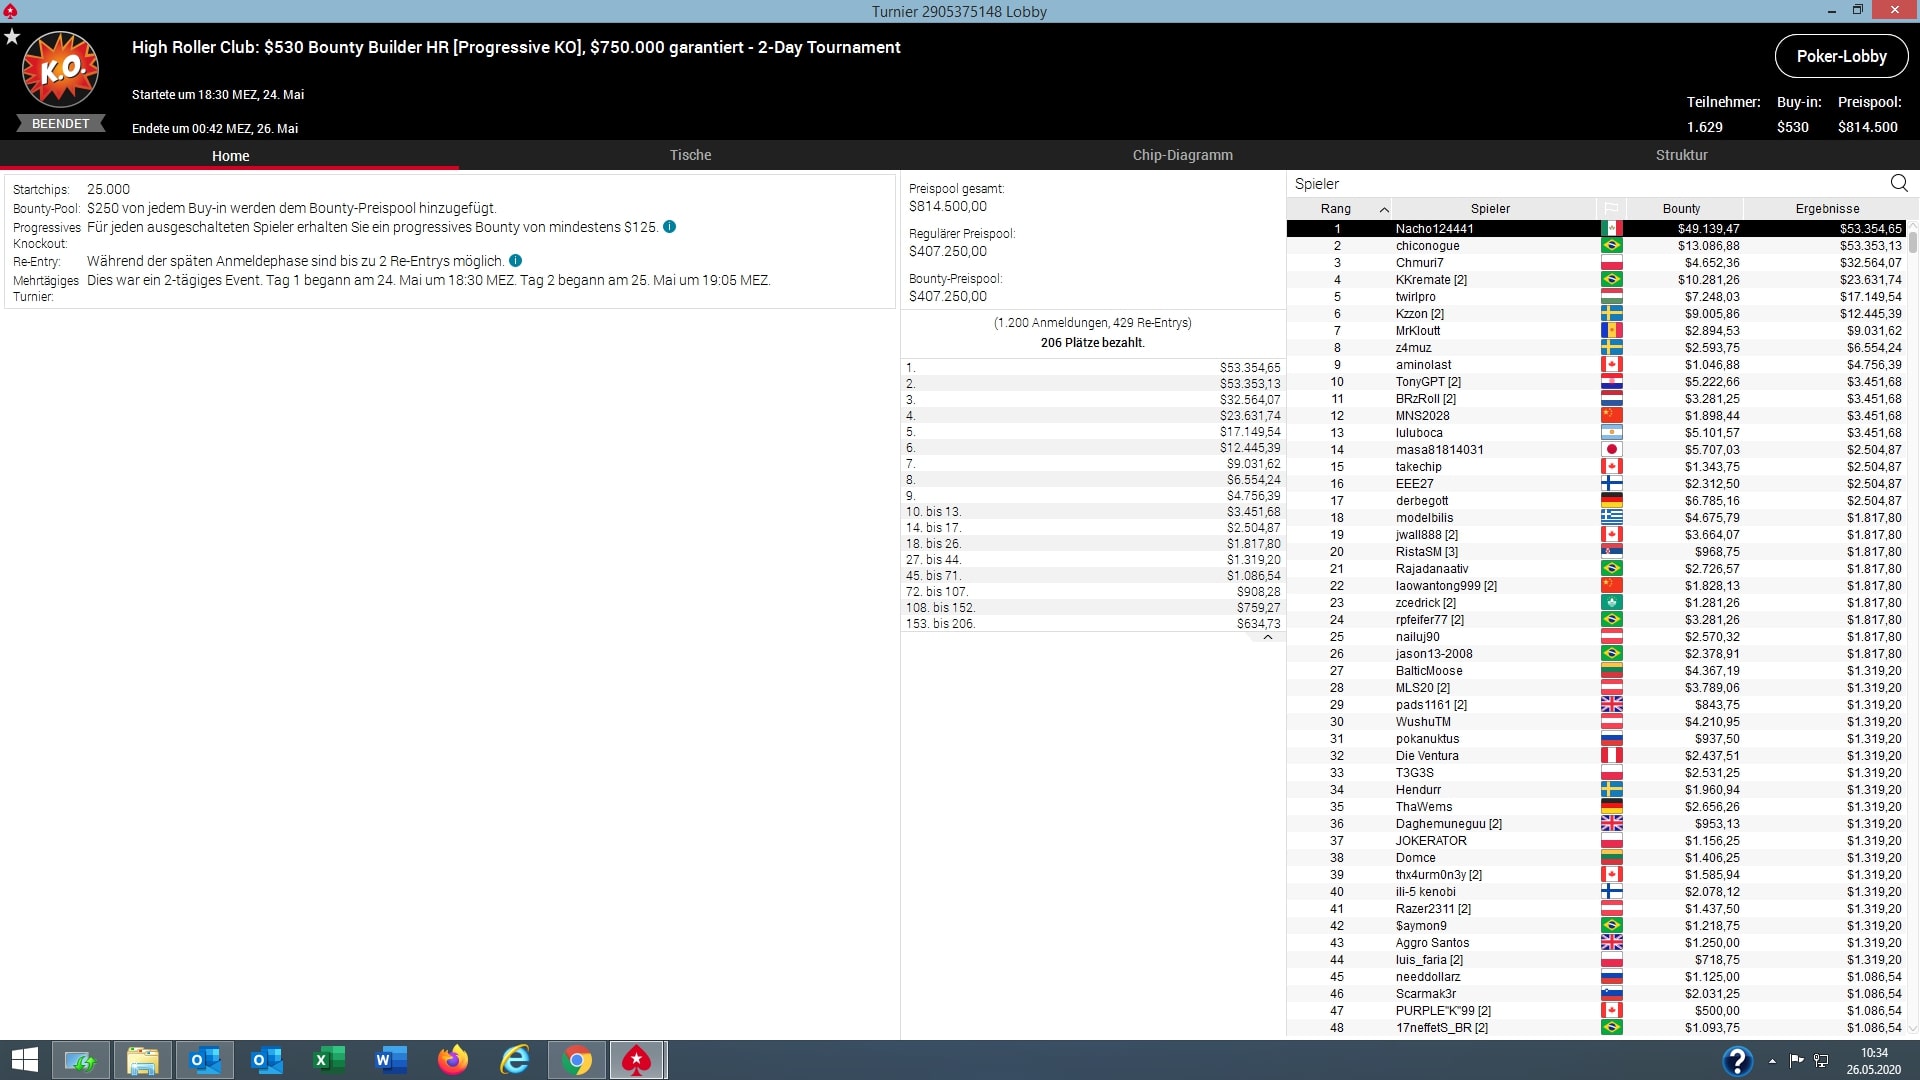Screen dimensions: 1920x1080
Task: Open Google Chrome from taskbar
Action: point(577,1060)
